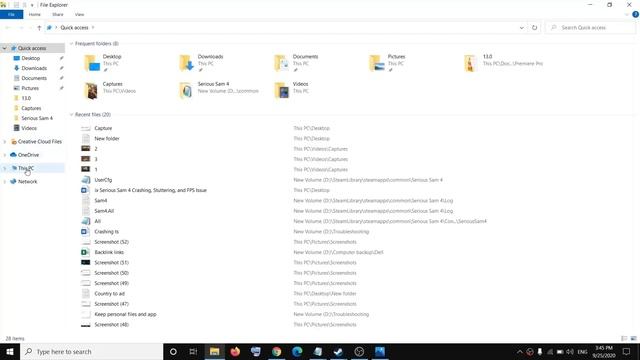
Task: Select the Country to ad file
Action: (x=109, y=294)
